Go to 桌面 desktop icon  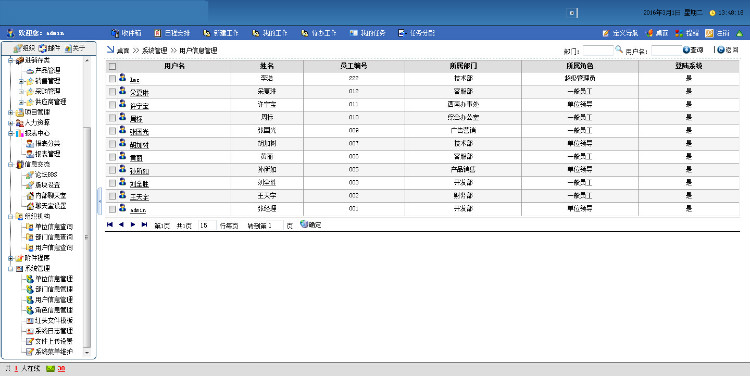click(x=650, y=33)
